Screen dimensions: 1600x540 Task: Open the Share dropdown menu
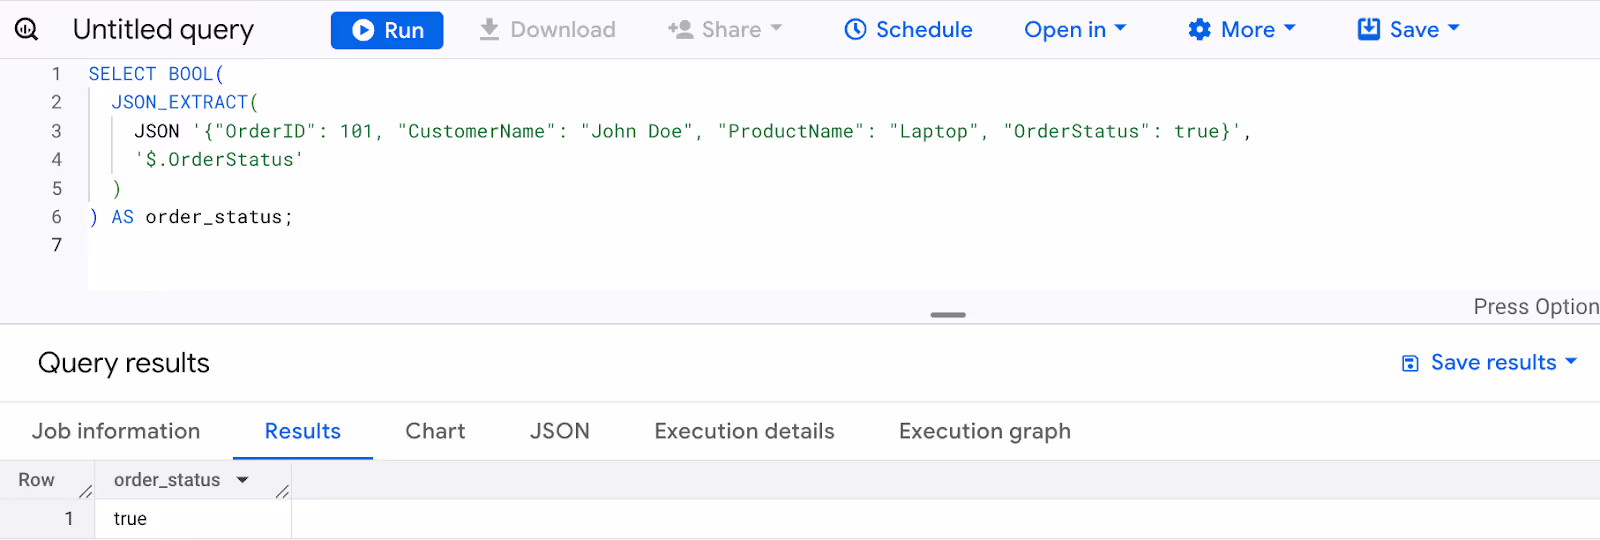(x=725, y=30)
